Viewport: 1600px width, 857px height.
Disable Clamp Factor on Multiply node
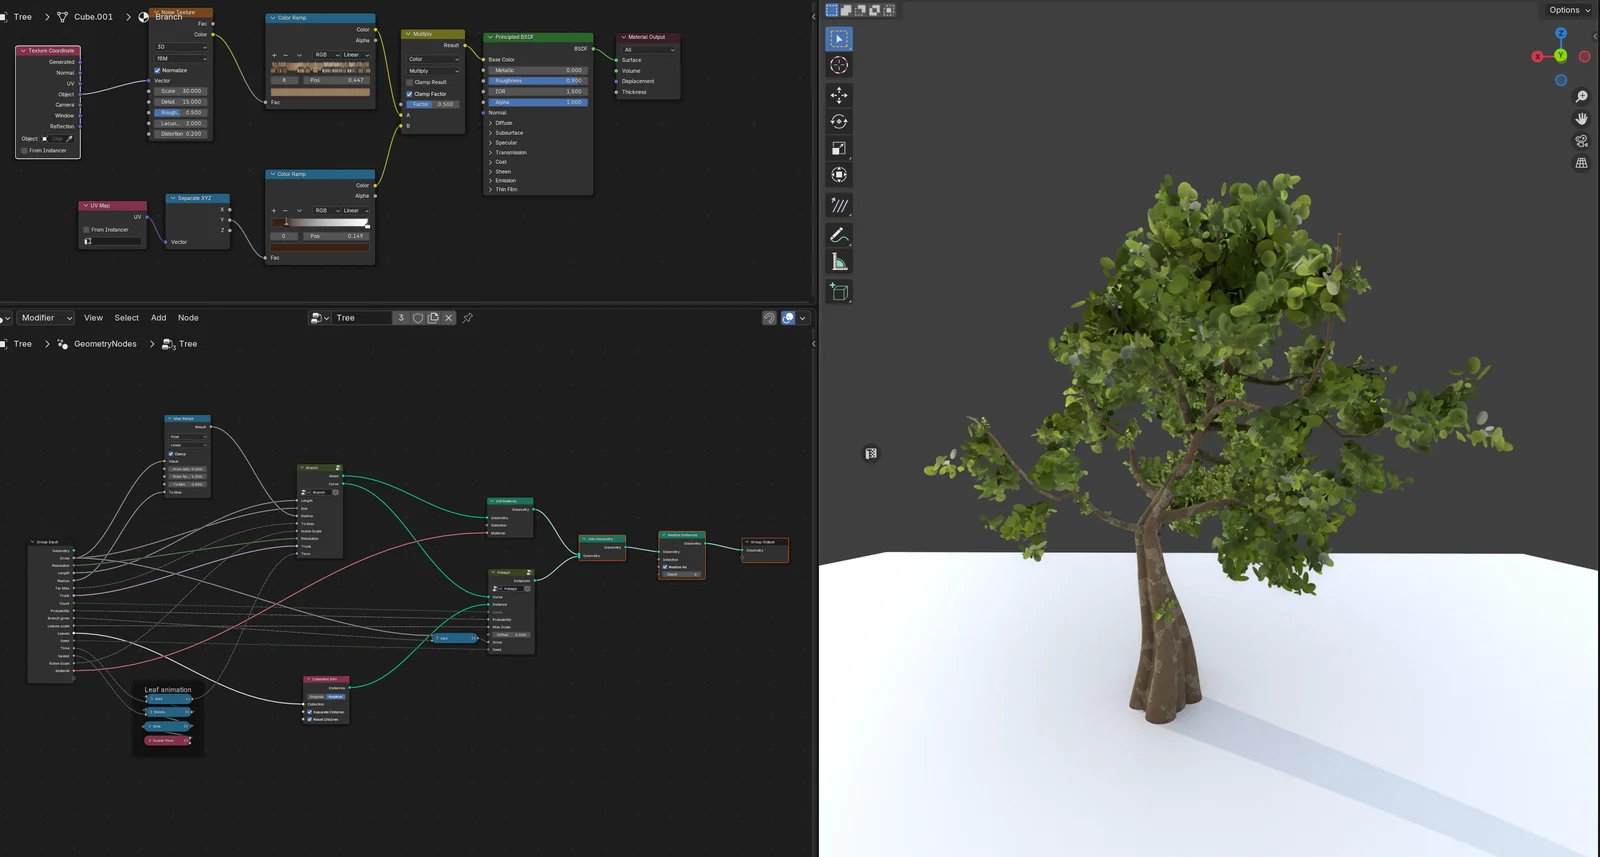410,94
